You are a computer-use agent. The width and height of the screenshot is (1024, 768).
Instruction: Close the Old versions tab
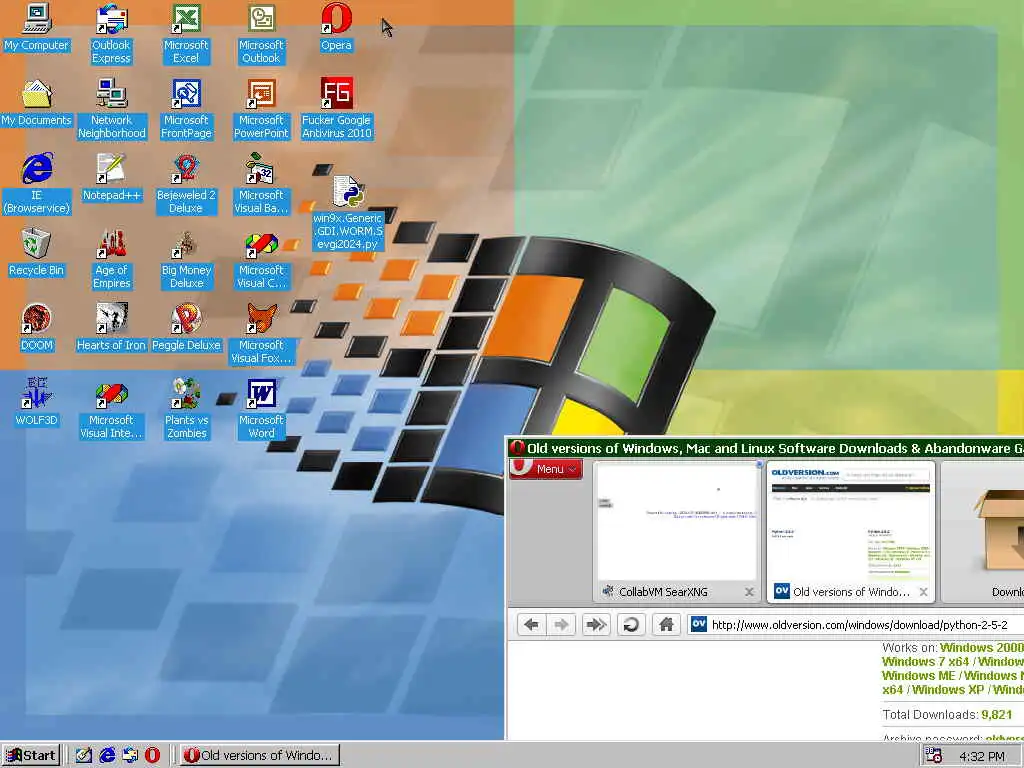click(x=923, y=592)
